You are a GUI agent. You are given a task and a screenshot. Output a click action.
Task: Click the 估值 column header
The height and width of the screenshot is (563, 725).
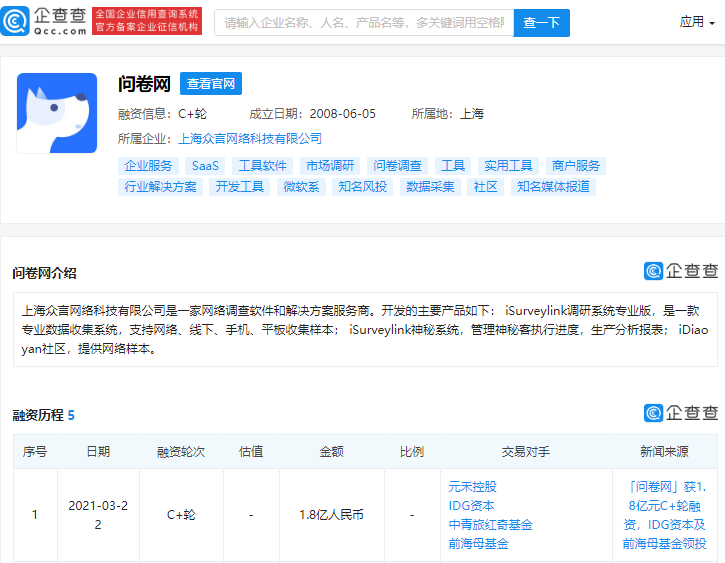point(251,452)
